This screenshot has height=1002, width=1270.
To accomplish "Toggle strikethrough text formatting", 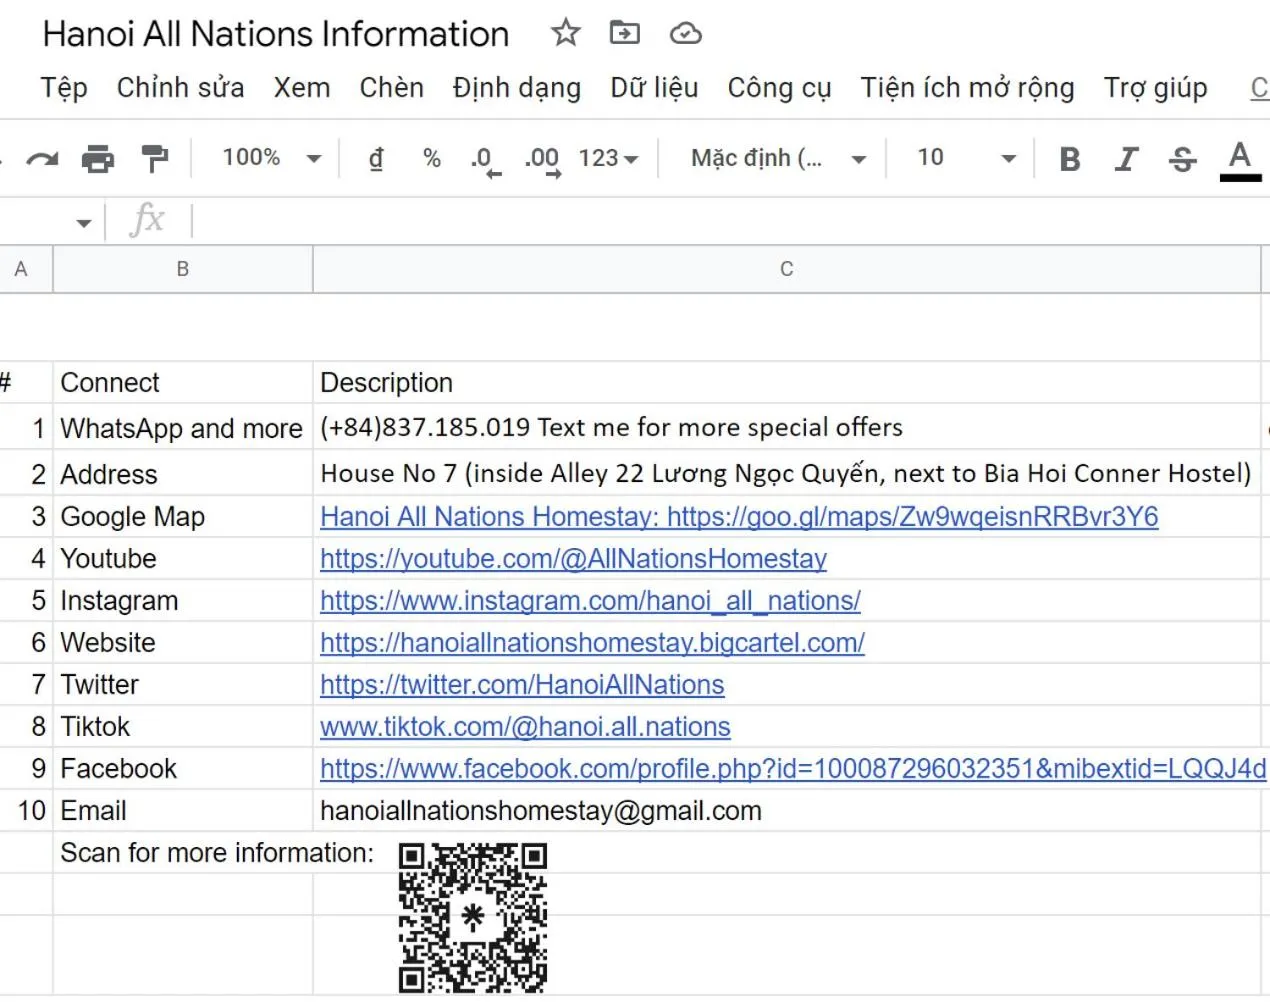I will [1182, 159].
